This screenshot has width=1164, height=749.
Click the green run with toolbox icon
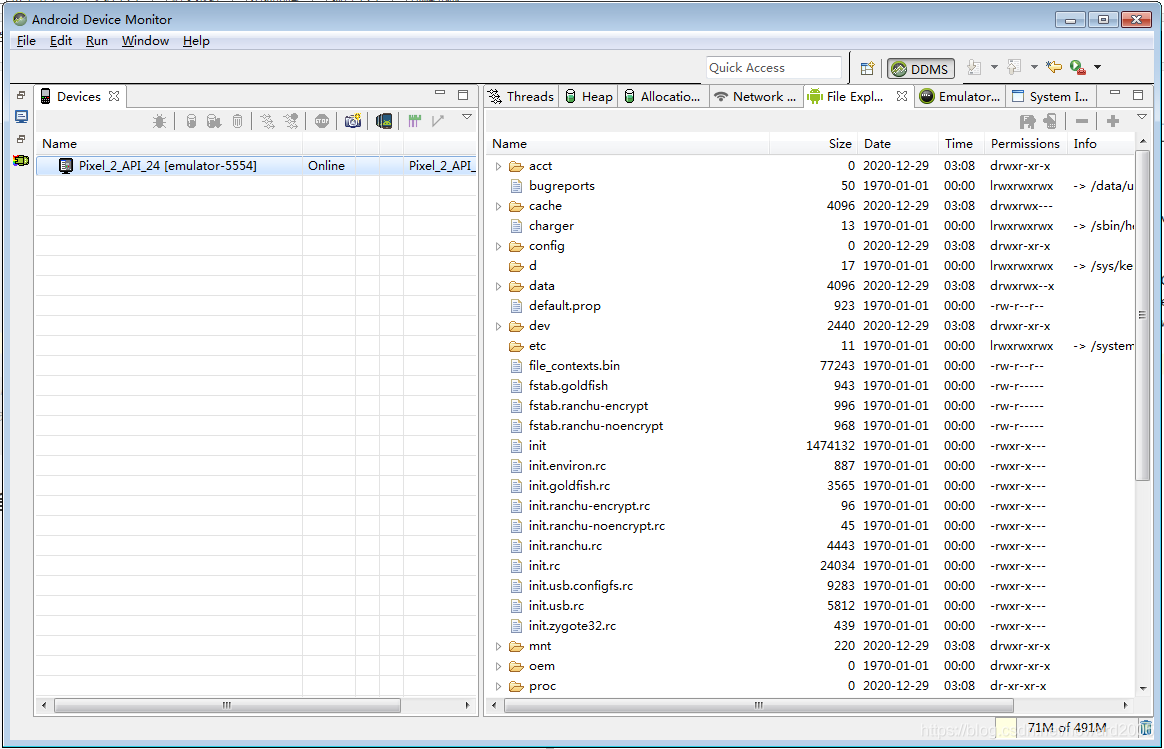pos(1078,68)
